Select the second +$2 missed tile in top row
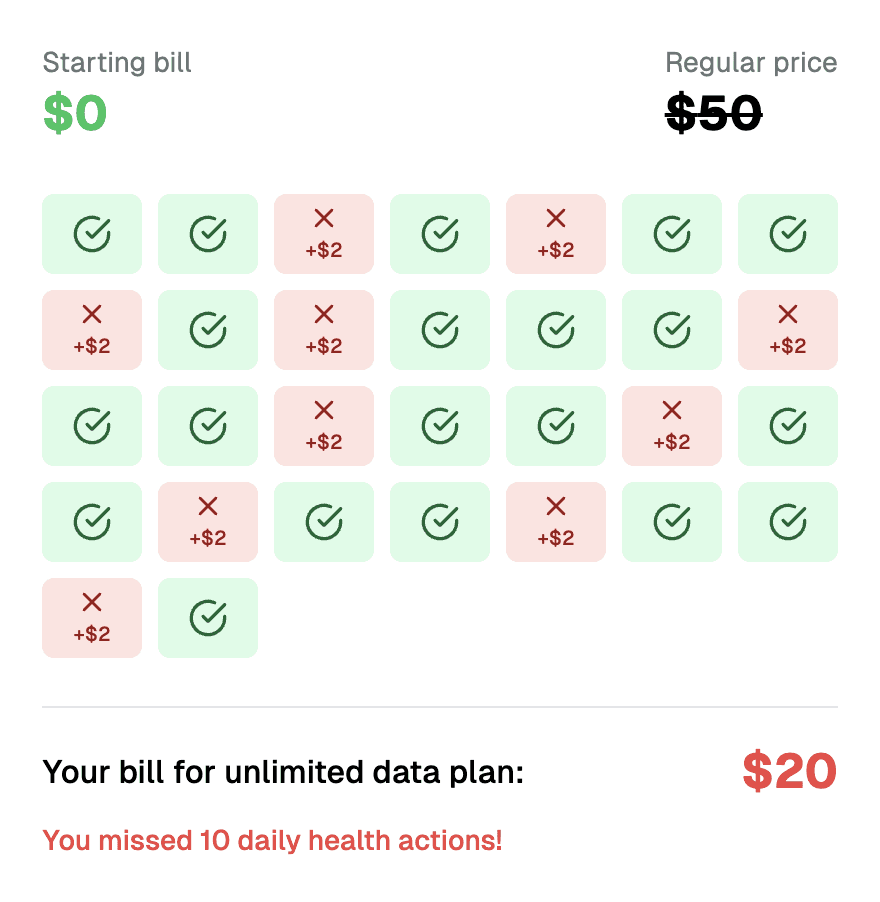The height and width of the screenshot is (902, 880). (556, 234)
